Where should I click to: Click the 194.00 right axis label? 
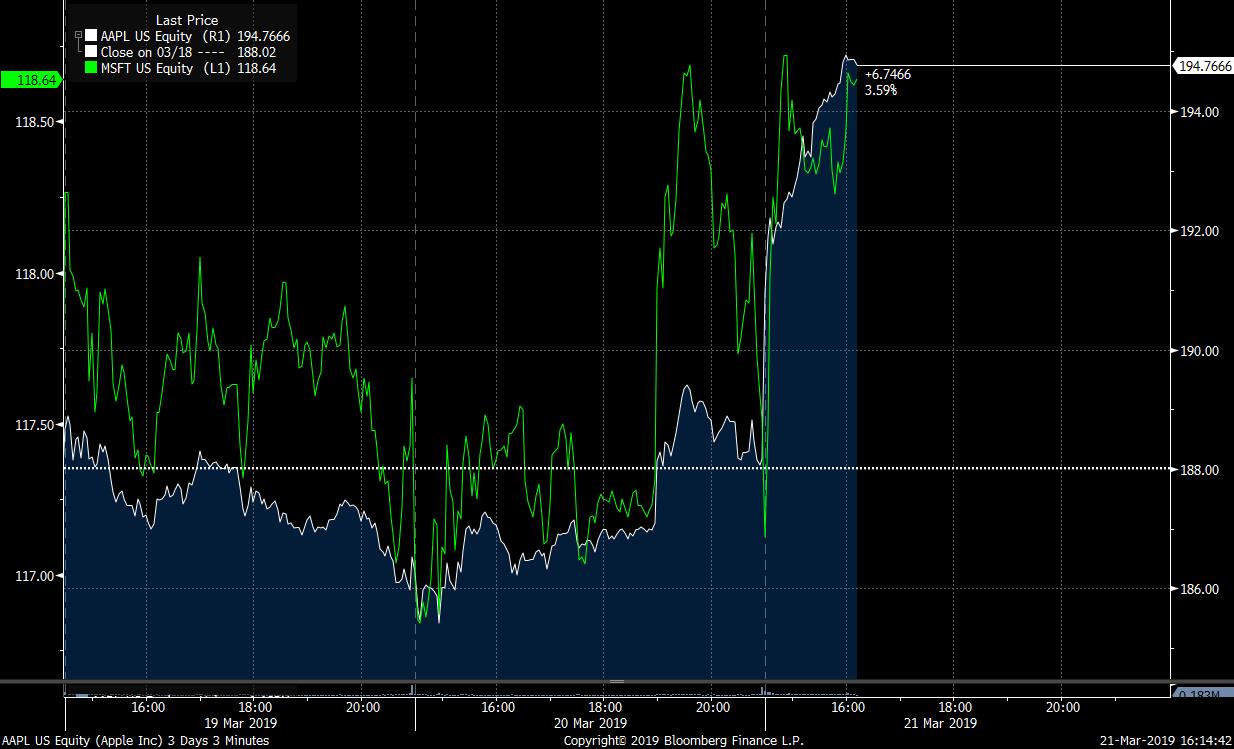click(1199, 112)
